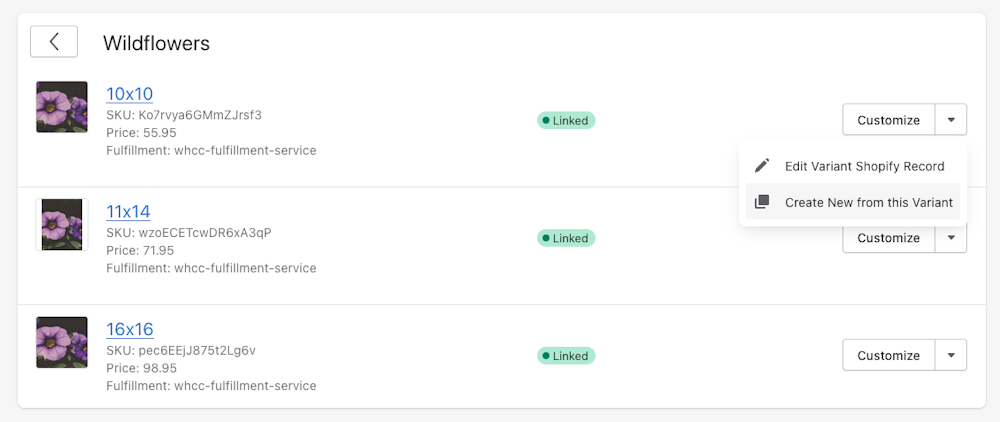
Task: Select Edit Variant Shopify Record menu item
Action: click(864, 166)
